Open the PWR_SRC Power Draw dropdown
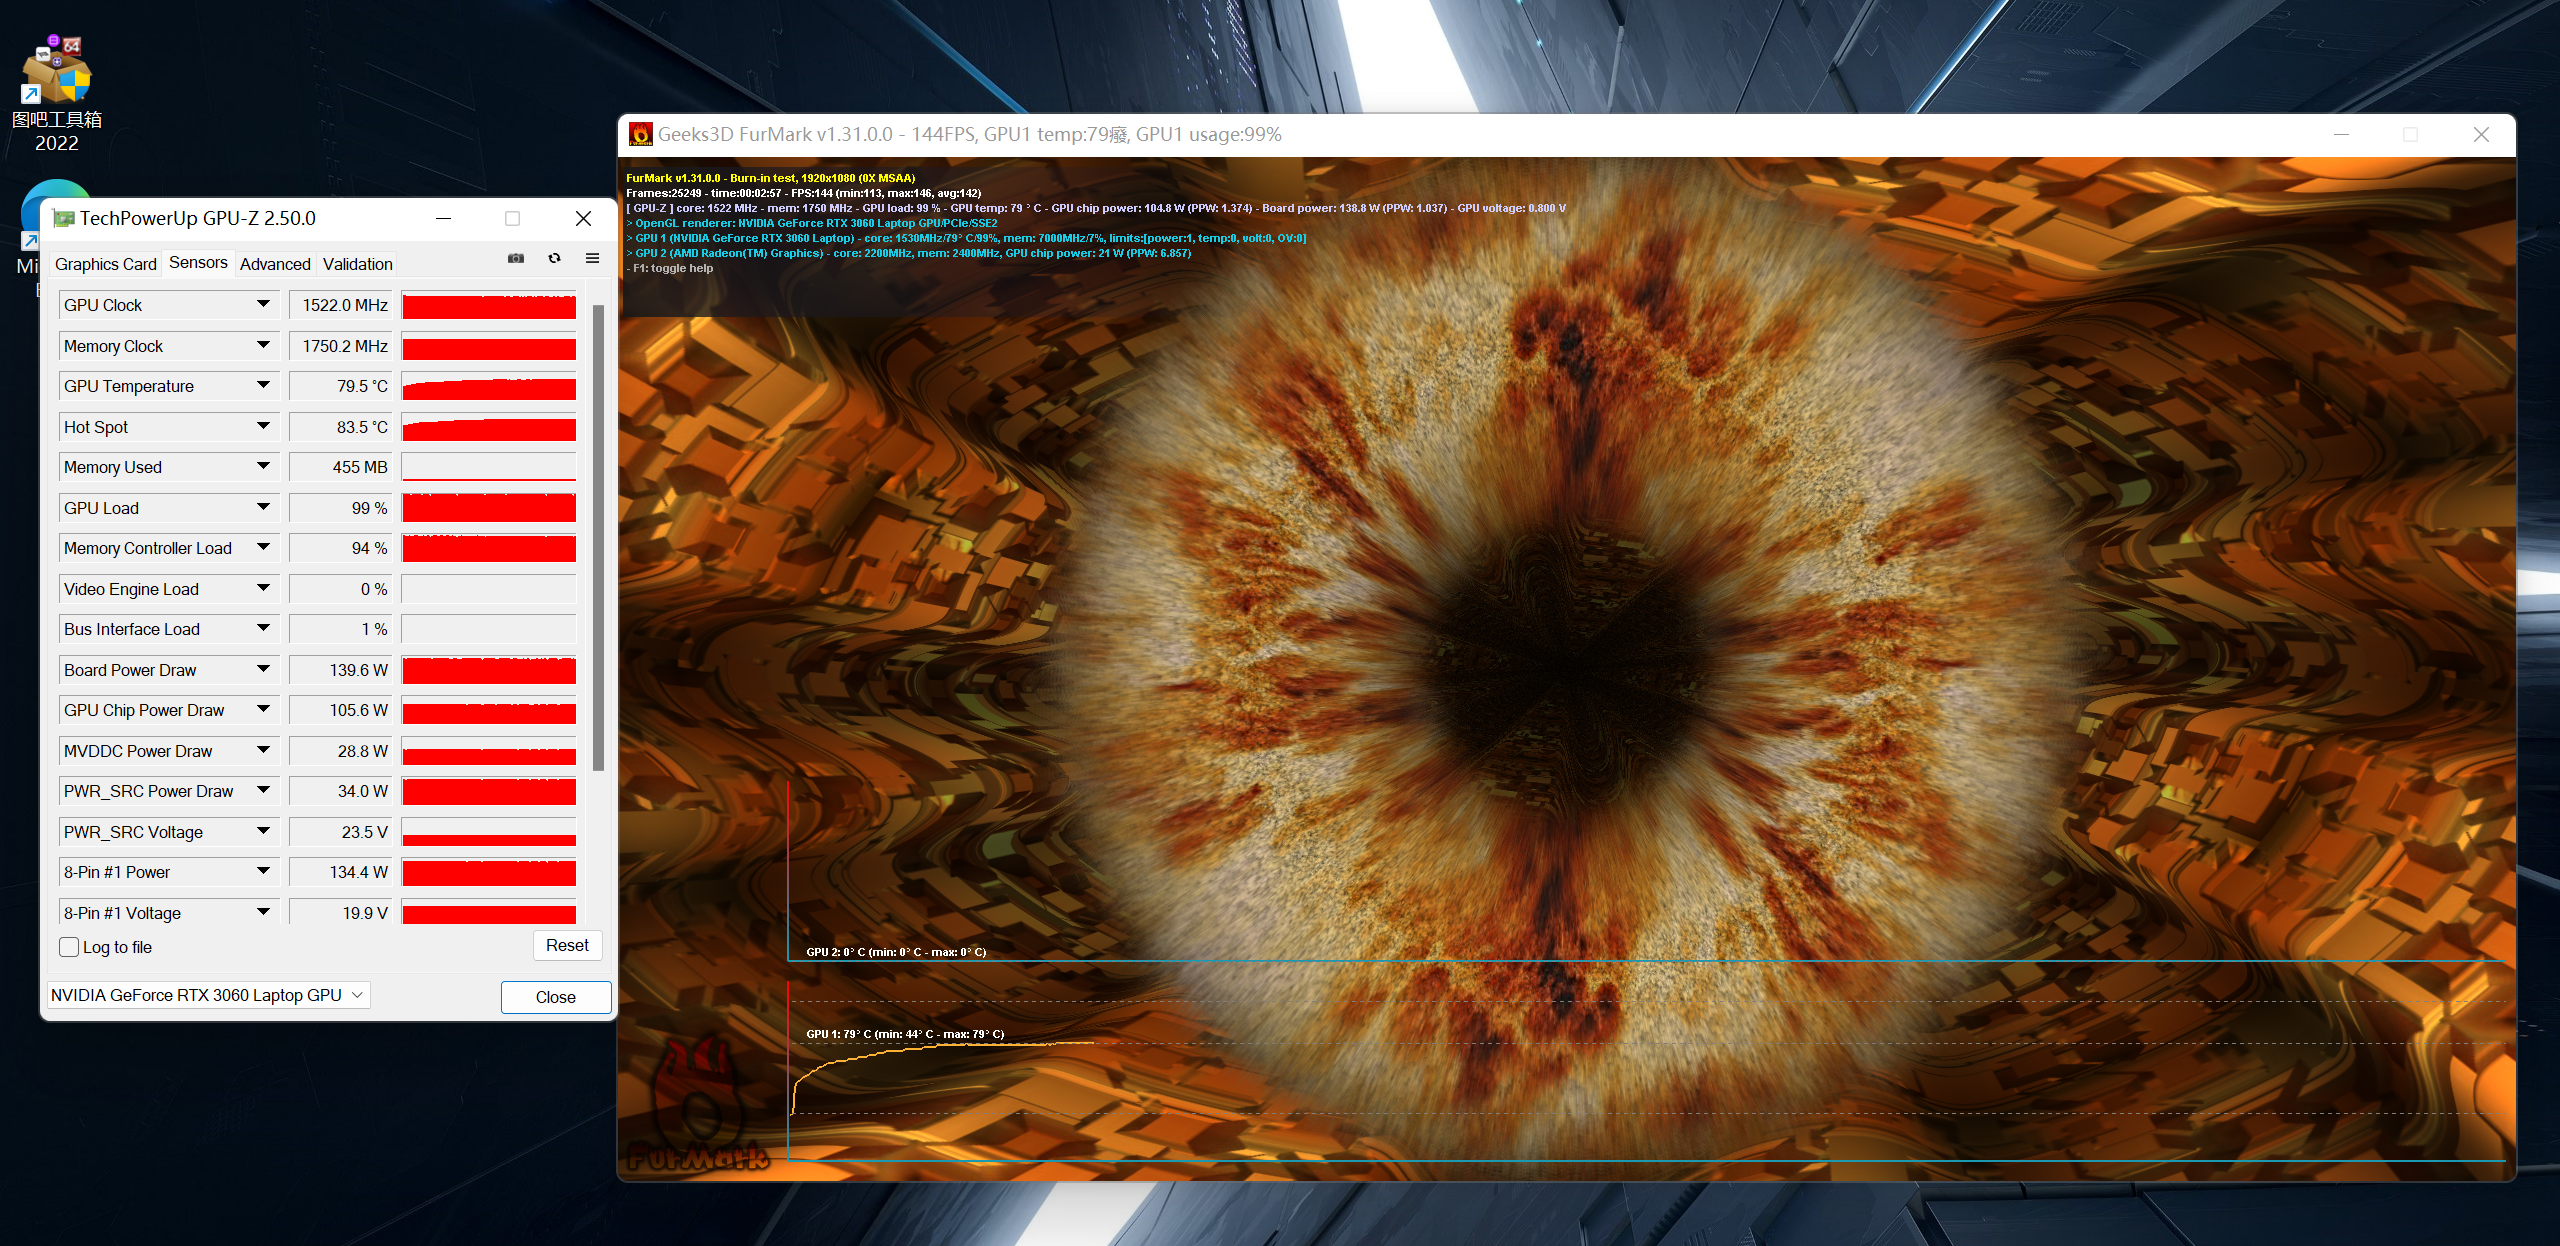 [263, 790]
